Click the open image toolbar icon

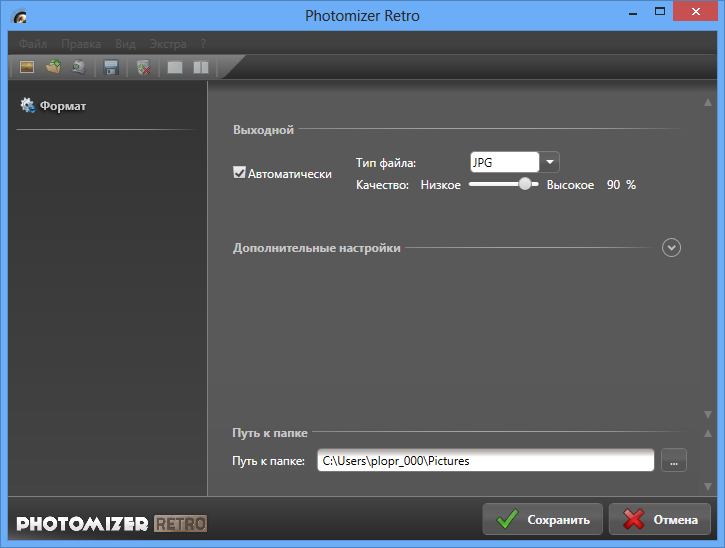[27, 68]
